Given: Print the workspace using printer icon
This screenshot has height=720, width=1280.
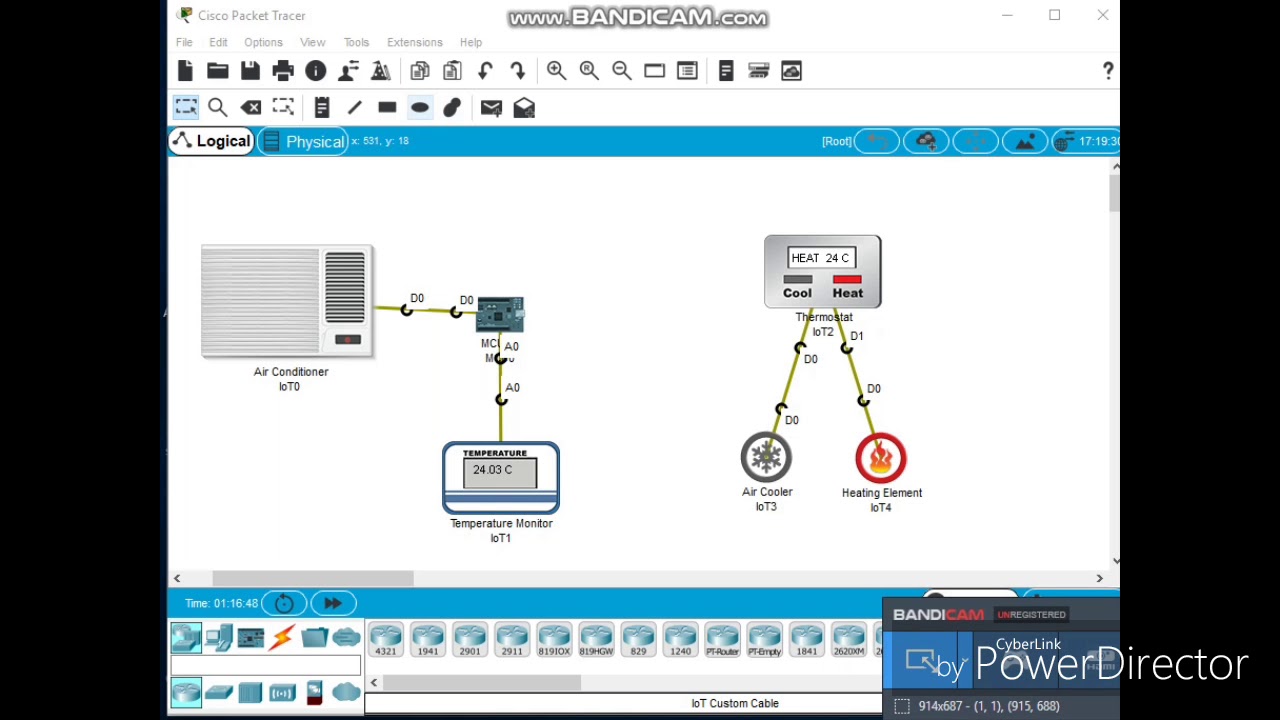Looking at the screenshot, I should (283, 71).
